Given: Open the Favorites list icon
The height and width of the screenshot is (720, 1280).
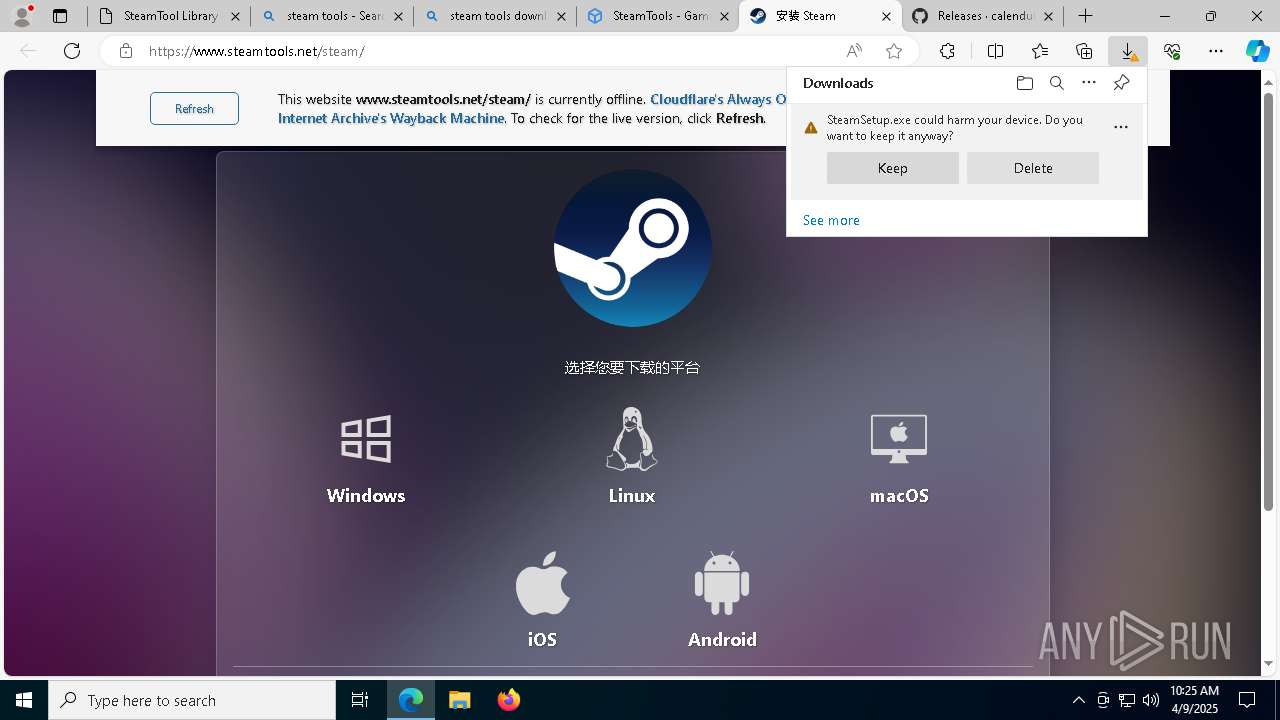Looking at the screenshot, I should coord(1040,51).
